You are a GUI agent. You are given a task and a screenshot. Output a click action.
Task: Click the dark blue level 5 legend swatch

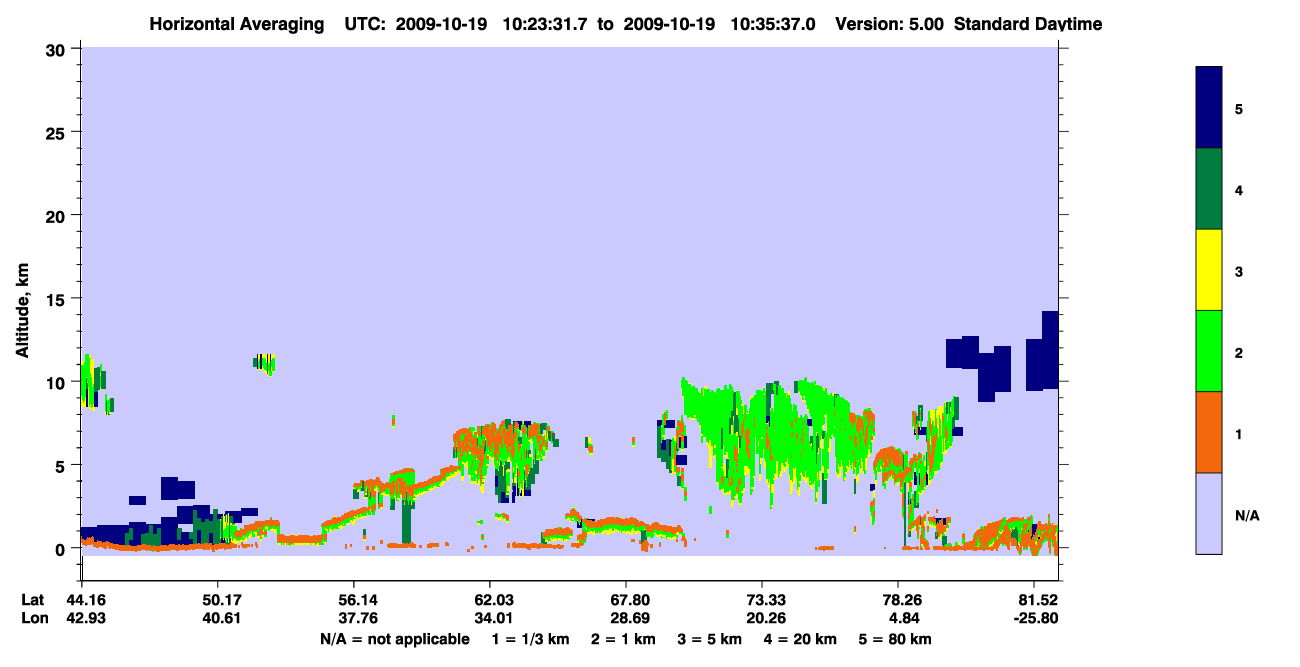(x=1209, y=107)
